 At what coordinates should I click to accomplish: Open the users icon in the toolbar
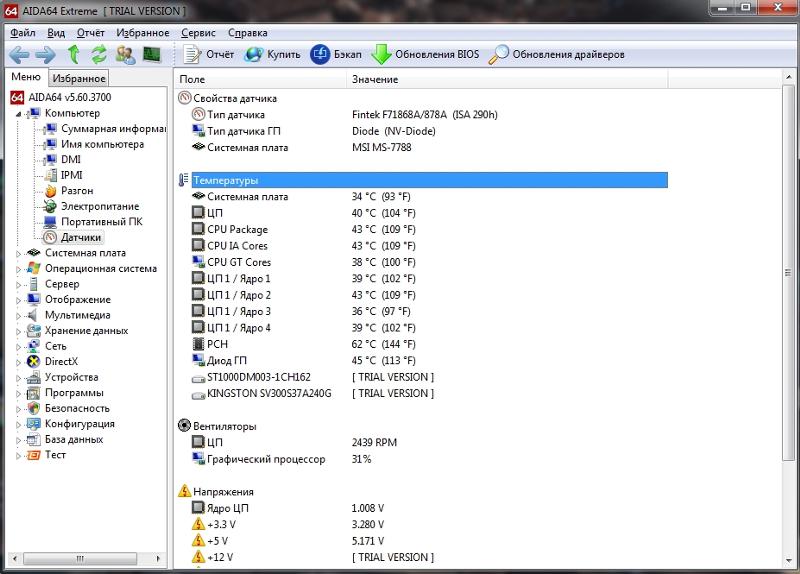pyautogui.click(x=126, y=55)
